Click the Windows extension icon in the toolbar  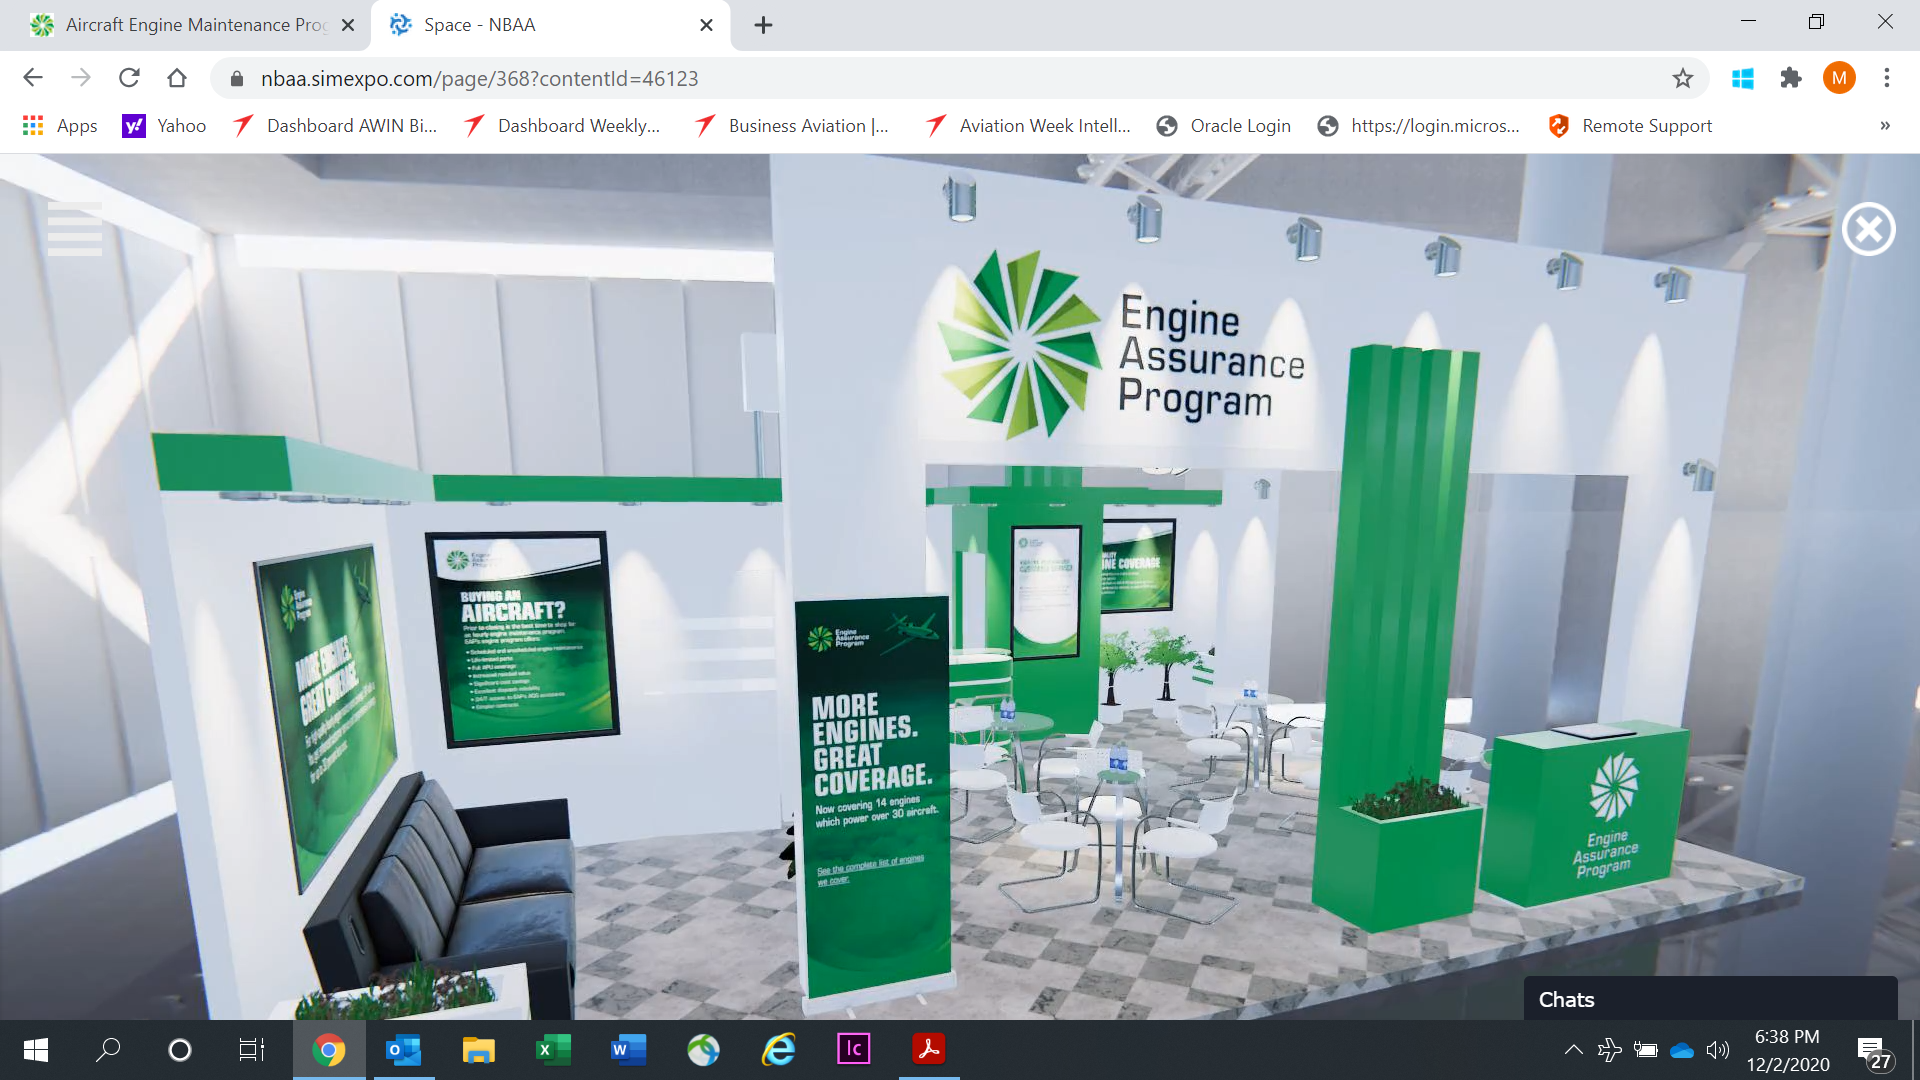tap(1743, 78)
